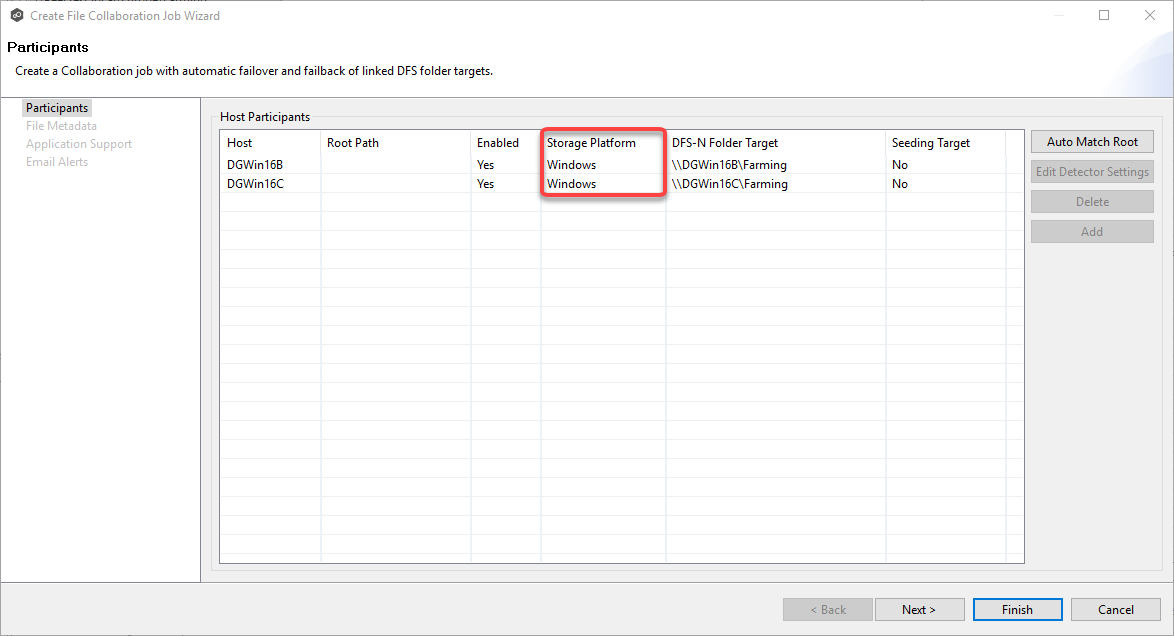Image resolution: width=1174 pixels, height=636 pixels.
Task: Click the Next button
Action: pos(919,609)
